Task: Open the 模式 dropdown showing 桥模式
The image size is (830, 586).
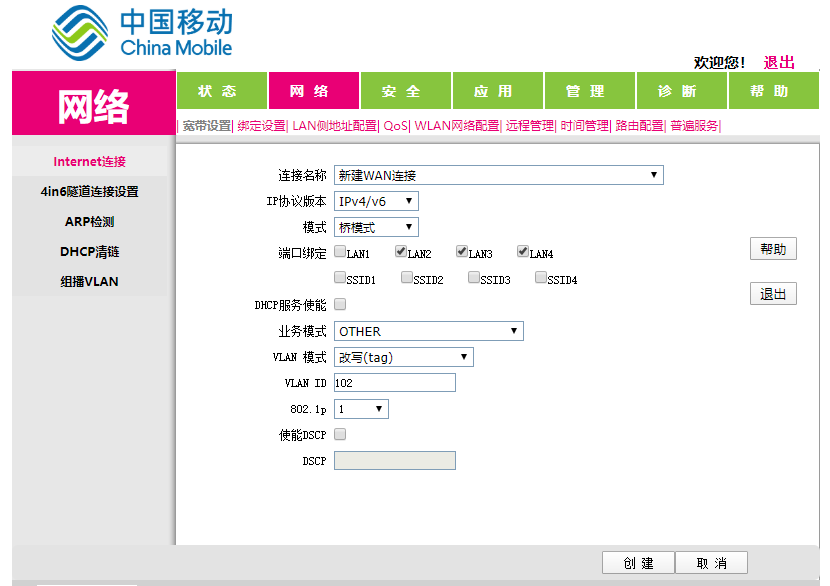Action: coord(376,227)
